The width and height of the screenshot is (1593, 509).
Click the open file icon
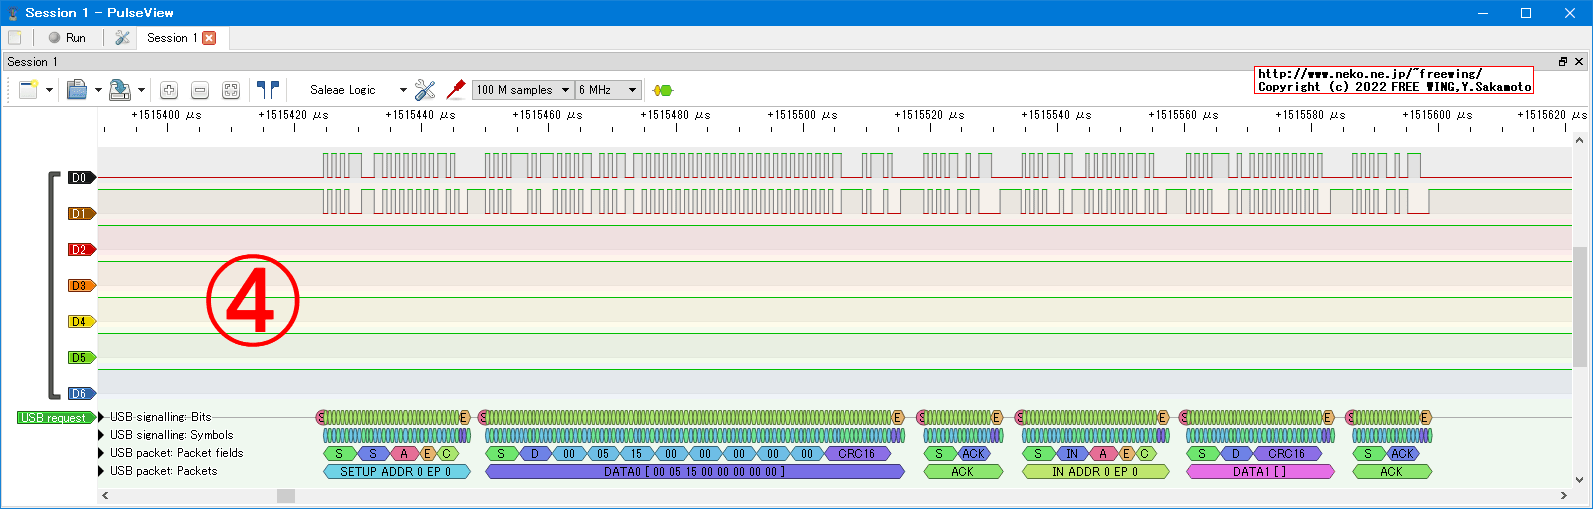coord(76,90)
